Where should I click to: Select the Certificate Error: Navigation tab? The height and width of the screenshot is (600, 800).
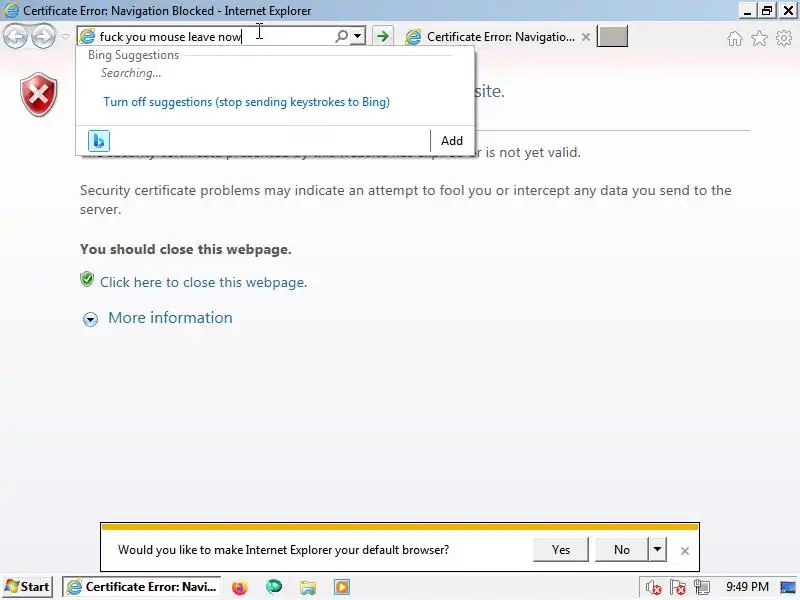tap(492, 37)
